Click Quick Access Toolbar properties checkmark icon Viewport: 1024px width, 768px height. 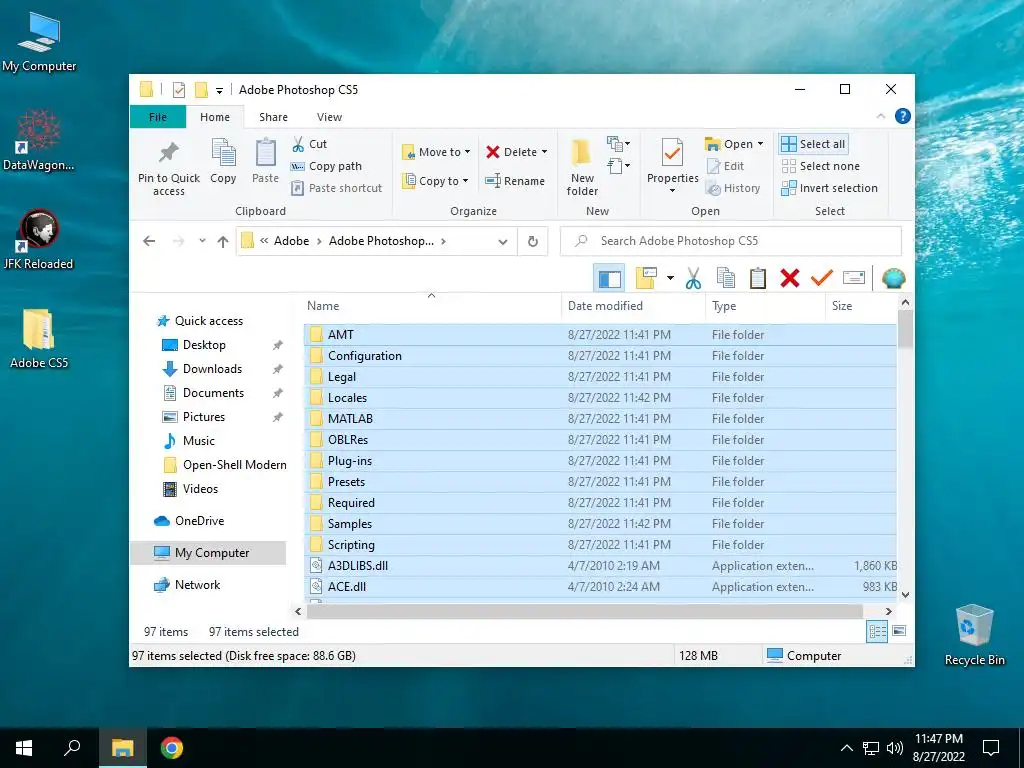(179, 89)
